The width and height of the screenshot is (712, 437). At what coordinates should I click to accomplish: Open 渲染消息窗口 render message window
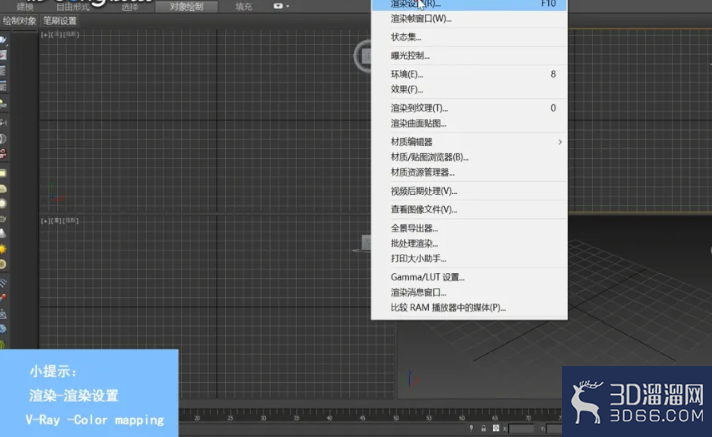(x=470, y=293)
